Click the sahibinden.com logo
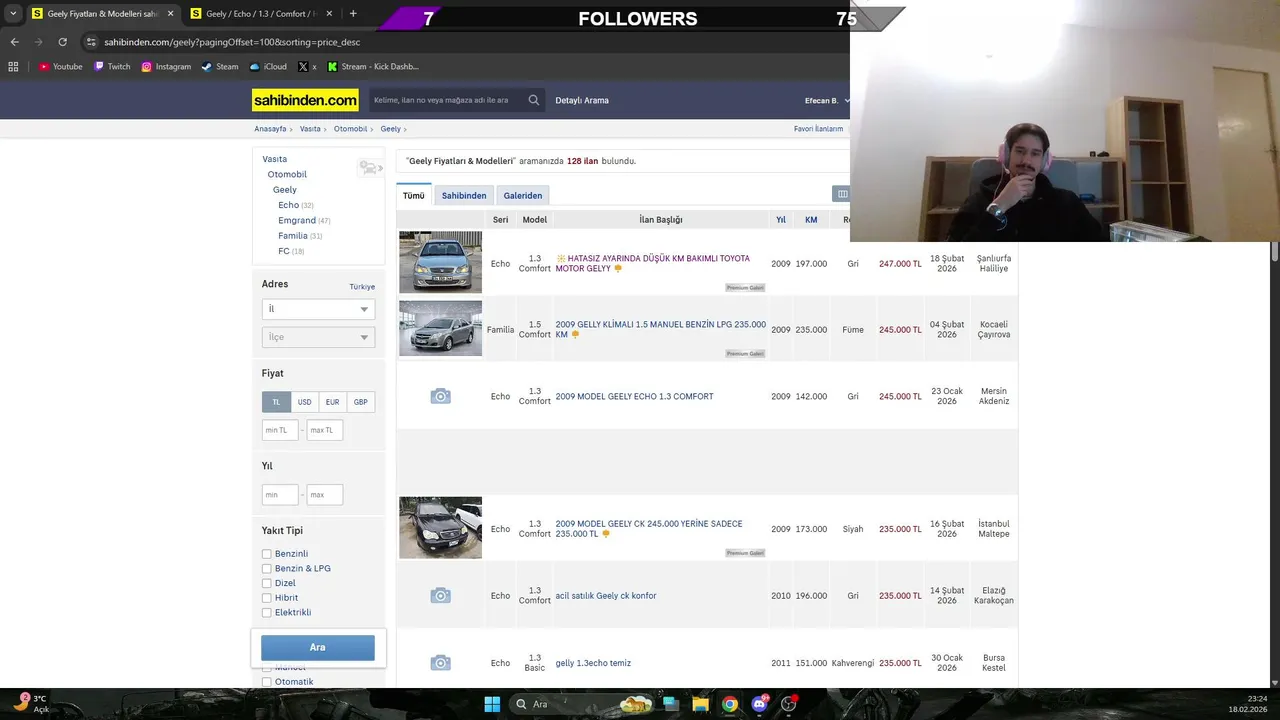1280x720 pixels. 305,100
